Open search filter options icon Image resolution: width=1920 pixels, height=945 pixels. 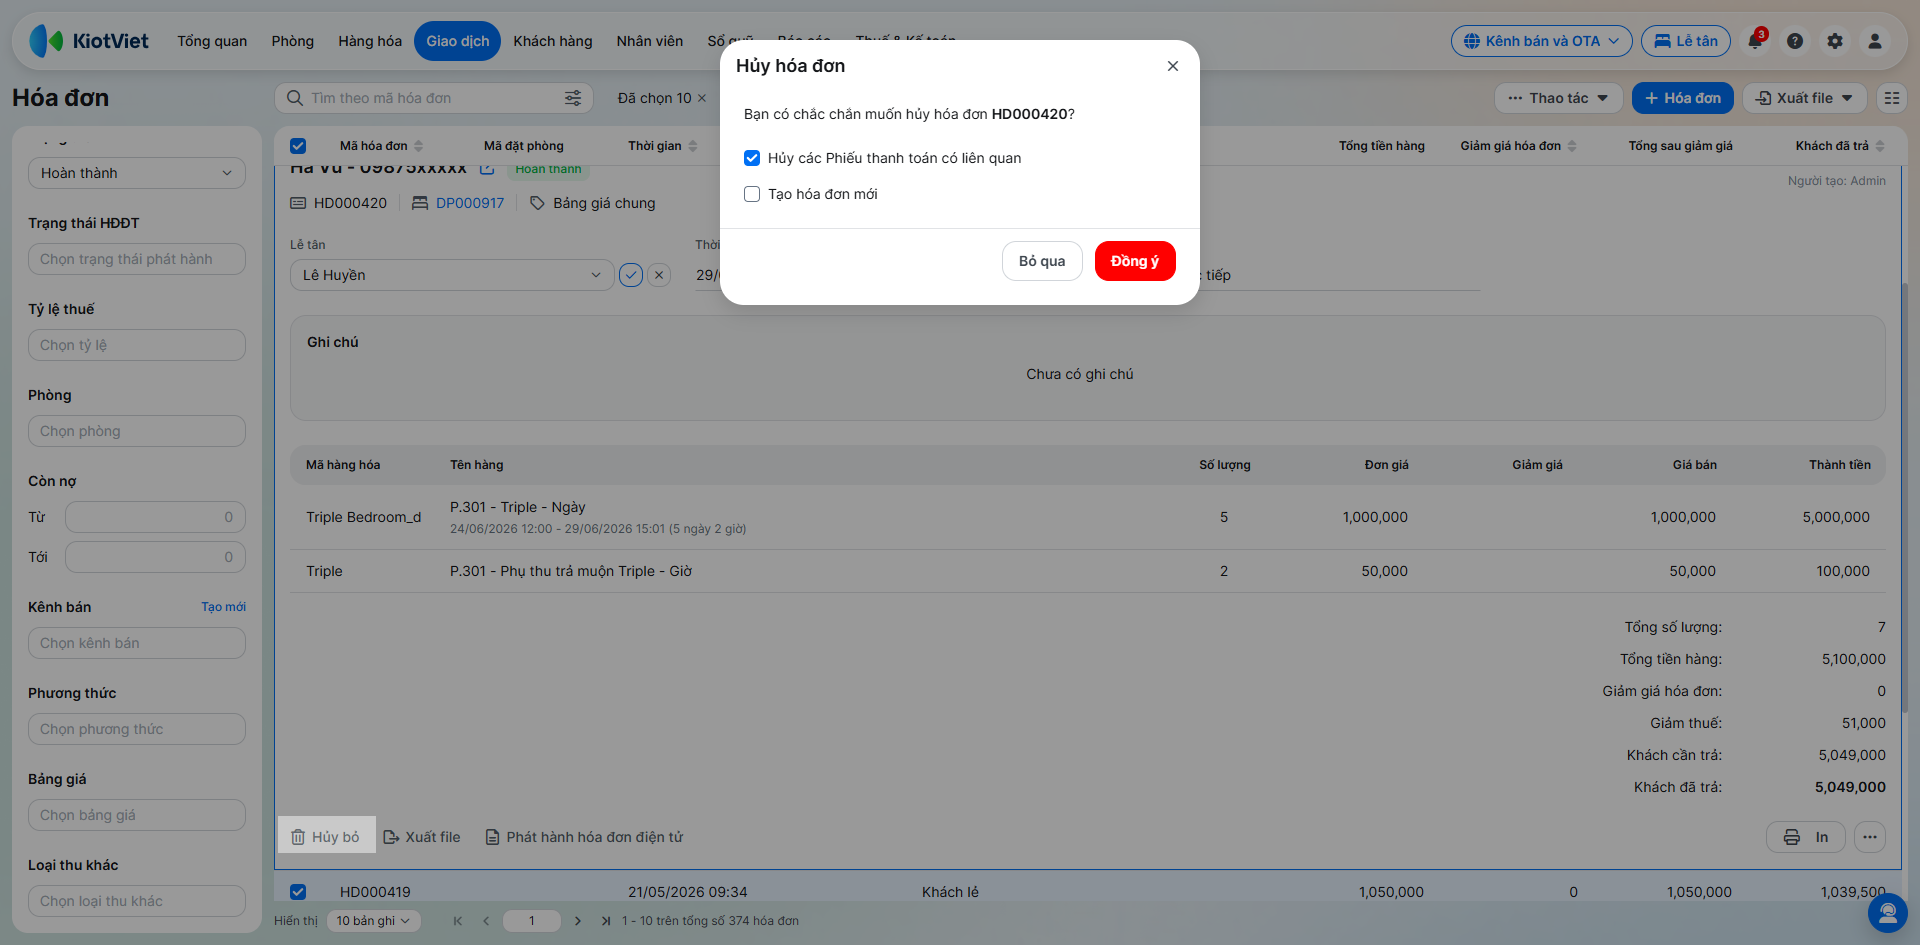[573, 98]
